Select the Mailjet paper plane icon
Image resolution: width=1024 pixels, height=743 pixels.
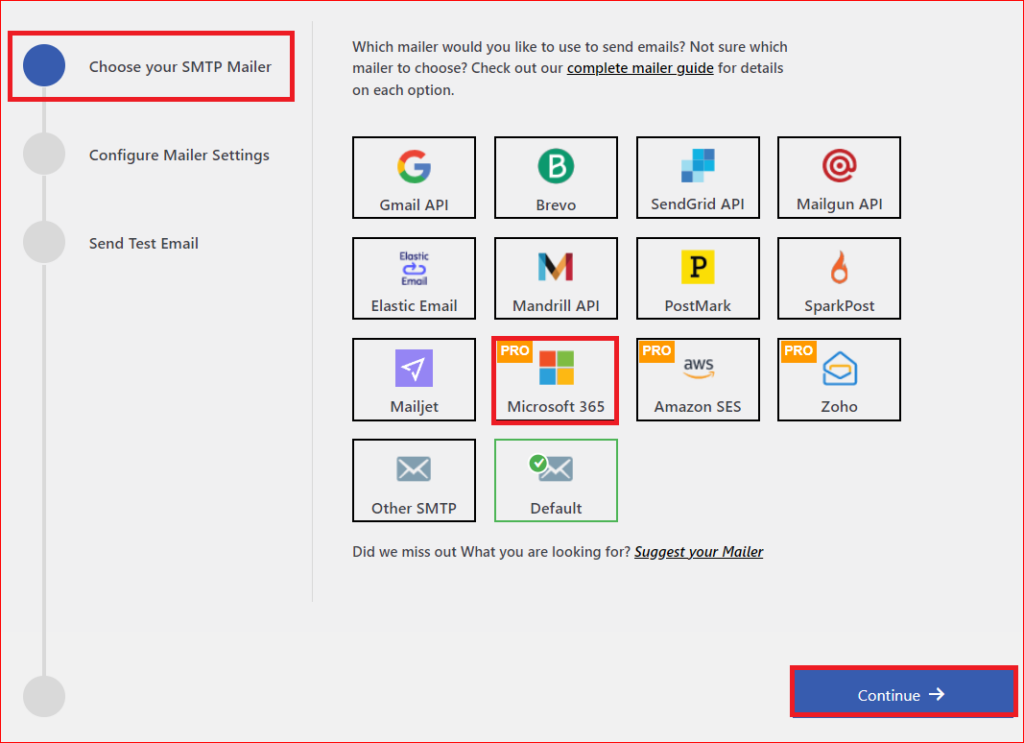[x=413, y=380]
